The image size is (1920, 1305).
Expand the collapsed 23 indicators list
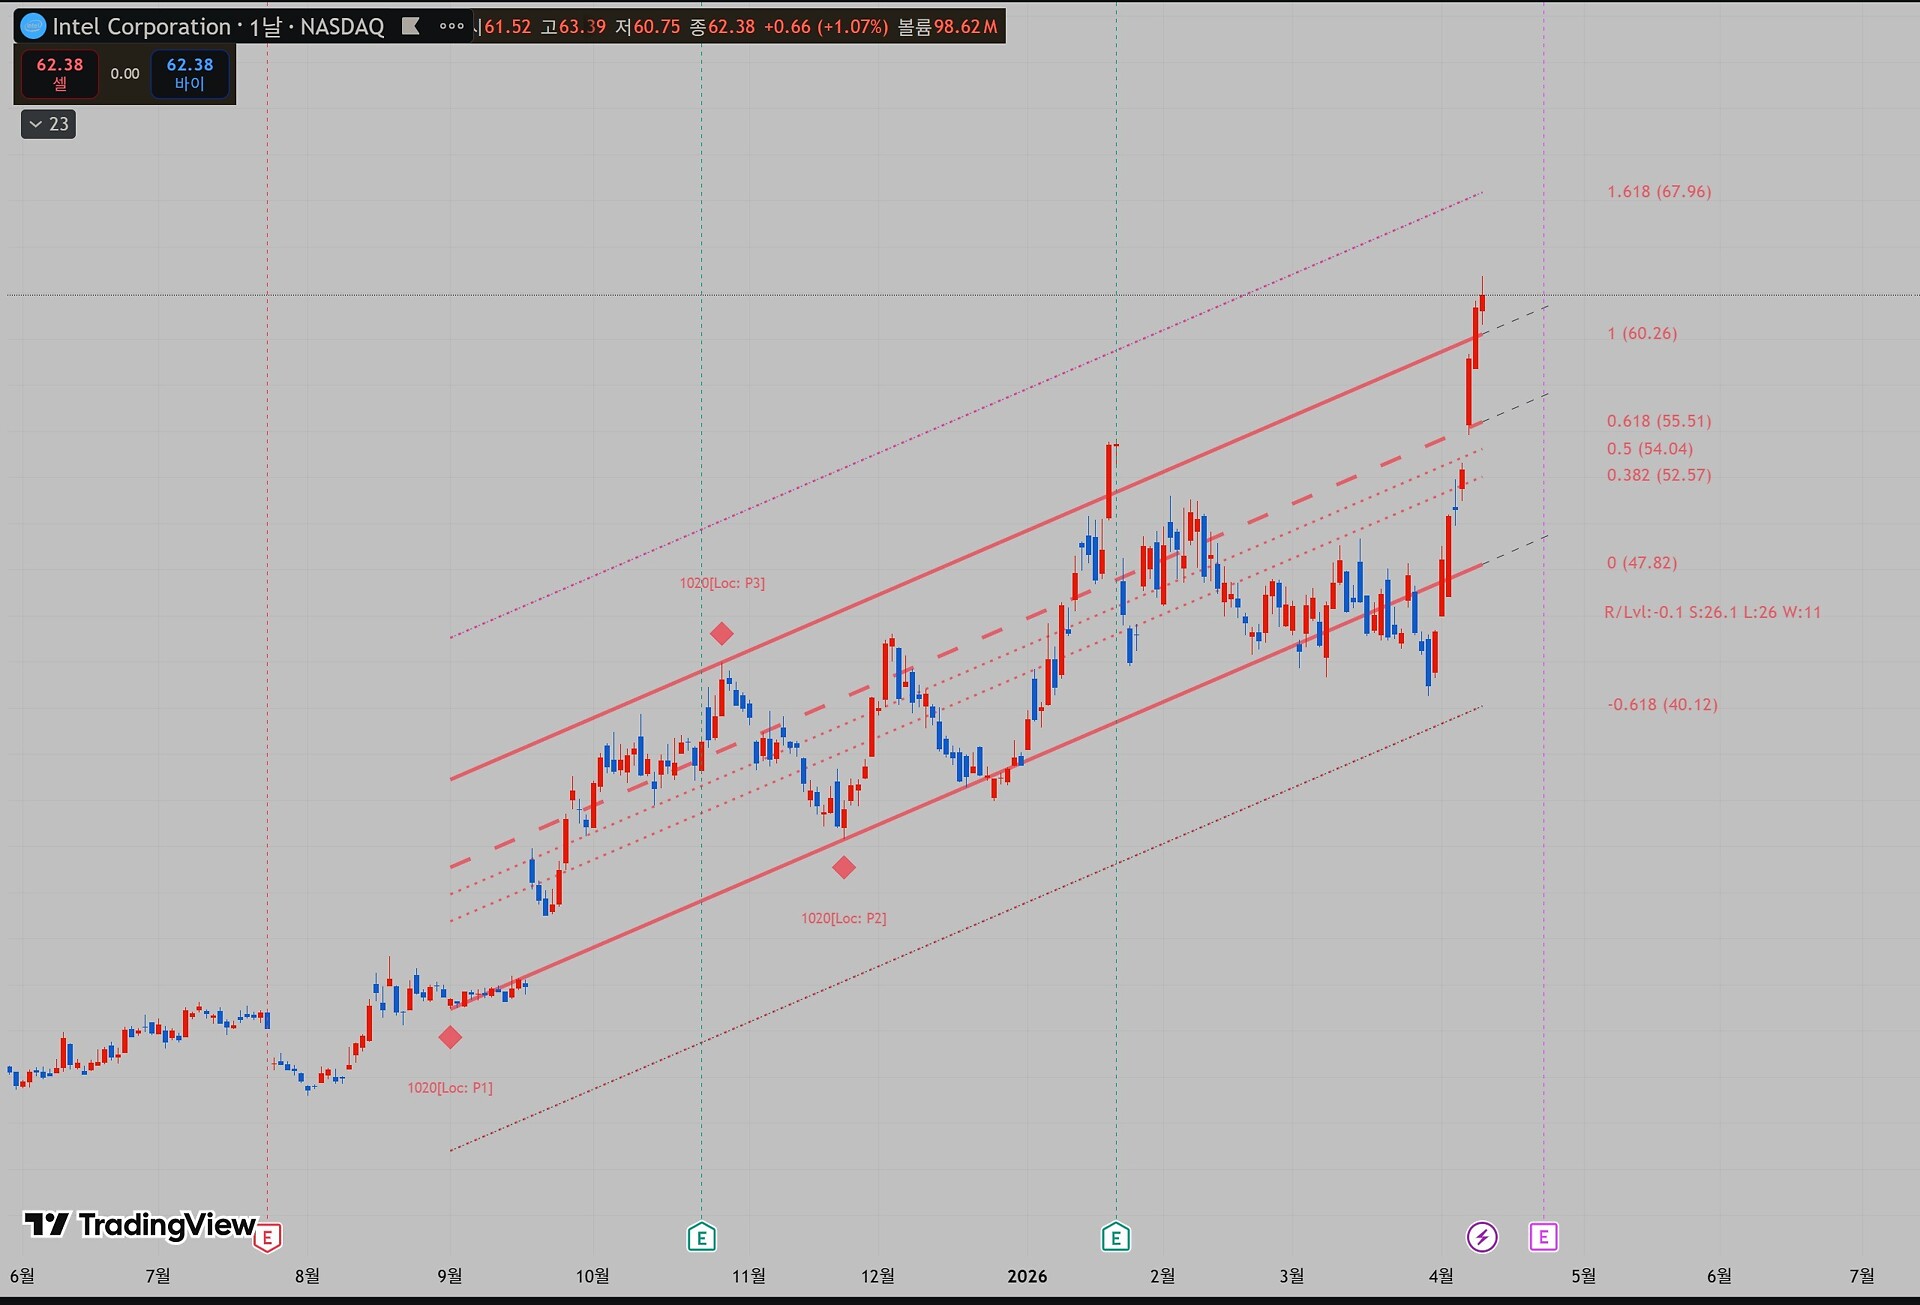pyautogui.click(x=48, y=124)
